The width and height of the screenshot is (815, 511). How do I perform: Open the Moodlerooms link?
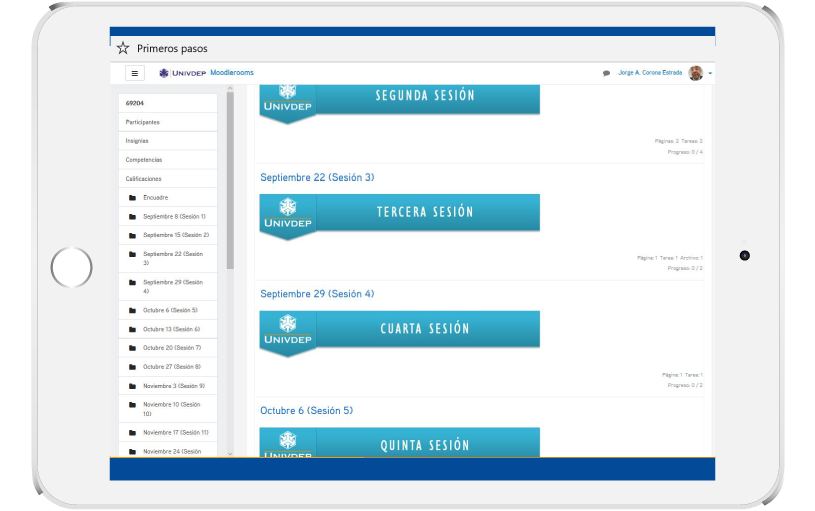(x=232, y=73)
